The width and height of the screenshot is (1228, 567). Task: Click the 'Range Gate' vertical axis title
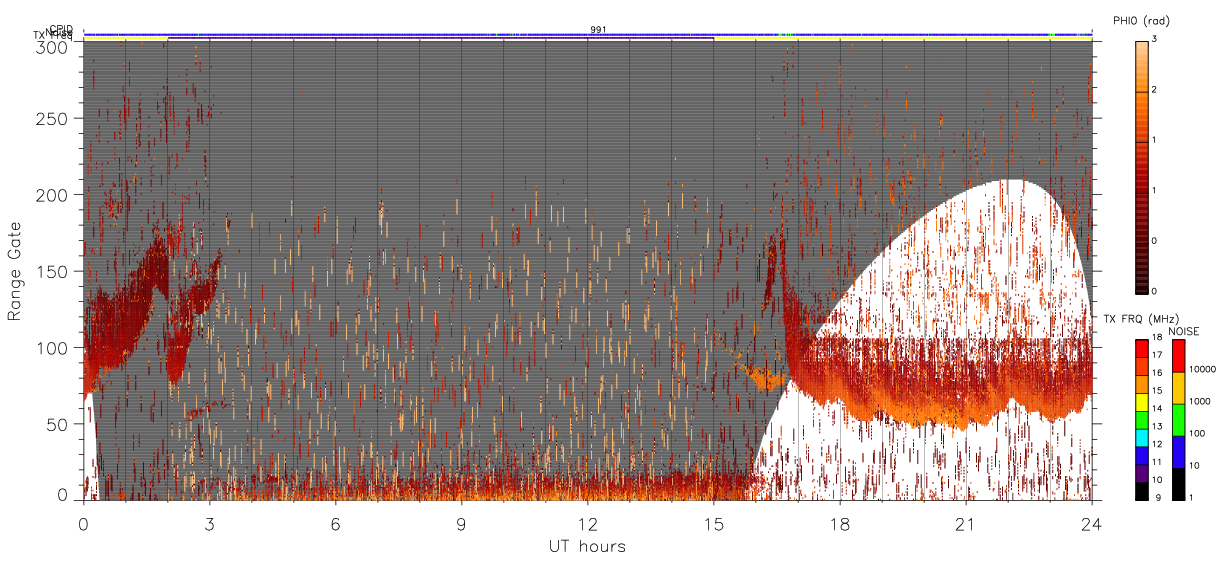coord(15,272)
